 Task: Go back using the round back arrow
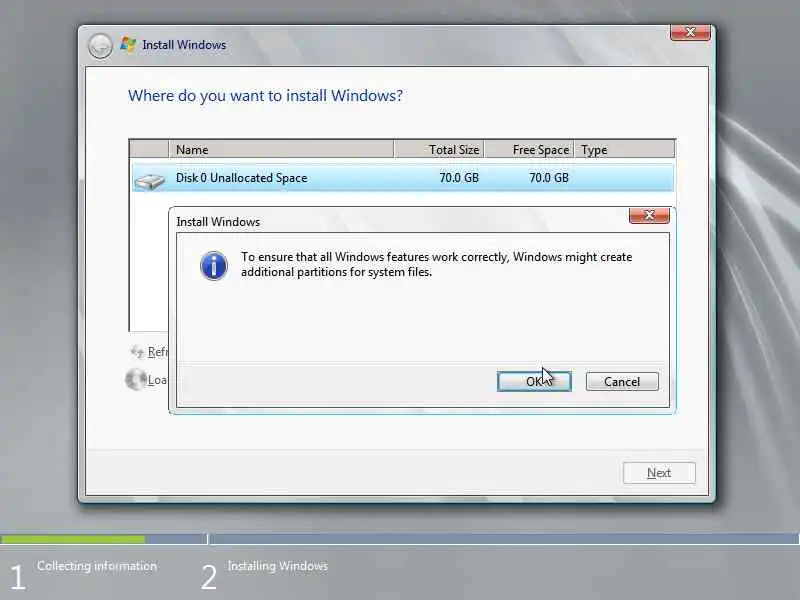[x=100, y=46]
